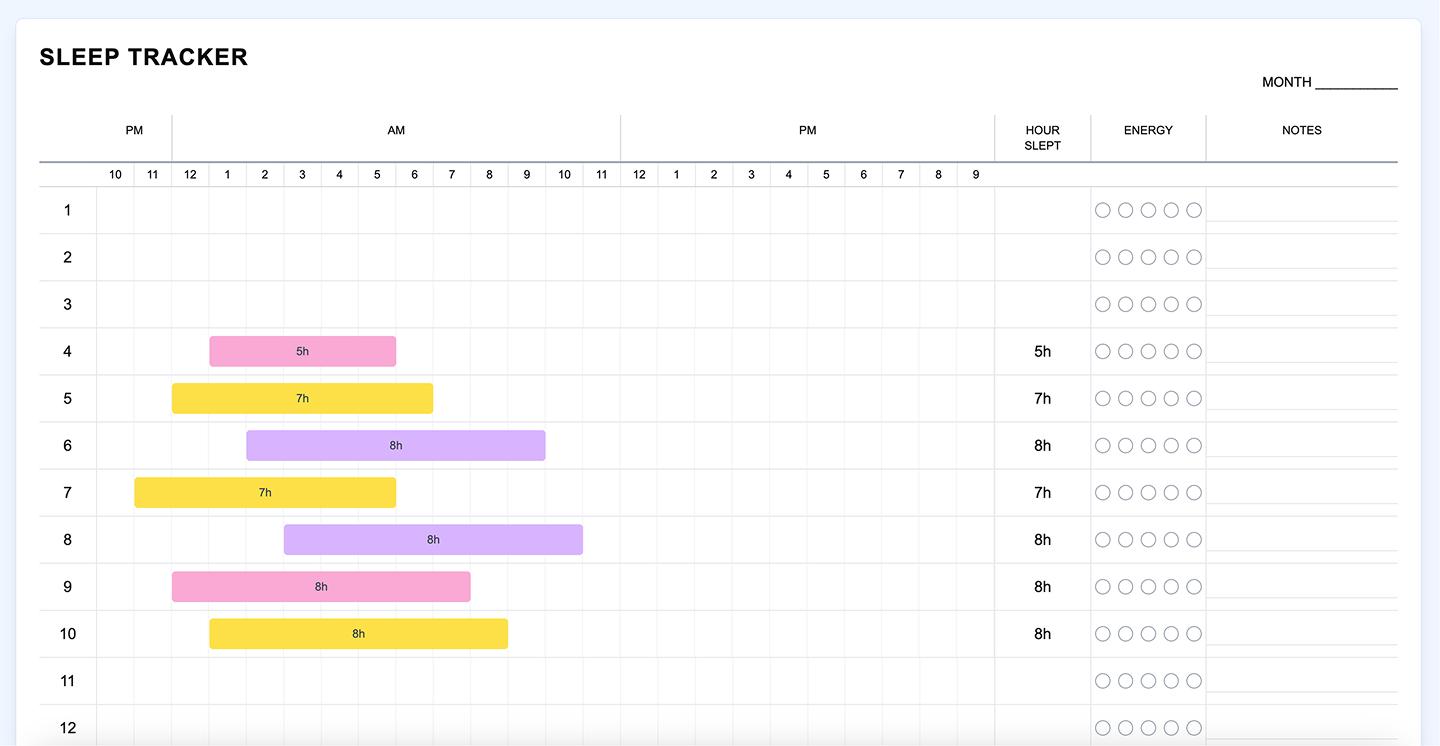Click the purple 8h sleep bar on day 8
The height and width of the screenshot is (746, 1440).
pos(433,539)
